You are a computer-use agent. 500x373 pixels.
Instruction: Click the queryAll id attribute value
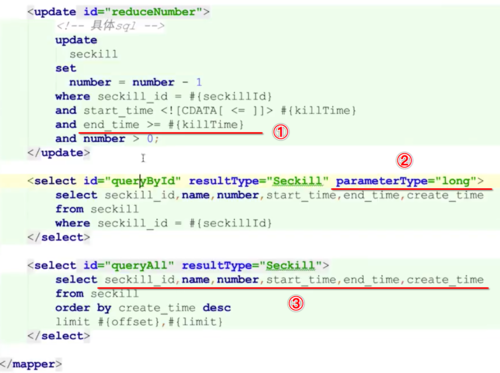139,265
